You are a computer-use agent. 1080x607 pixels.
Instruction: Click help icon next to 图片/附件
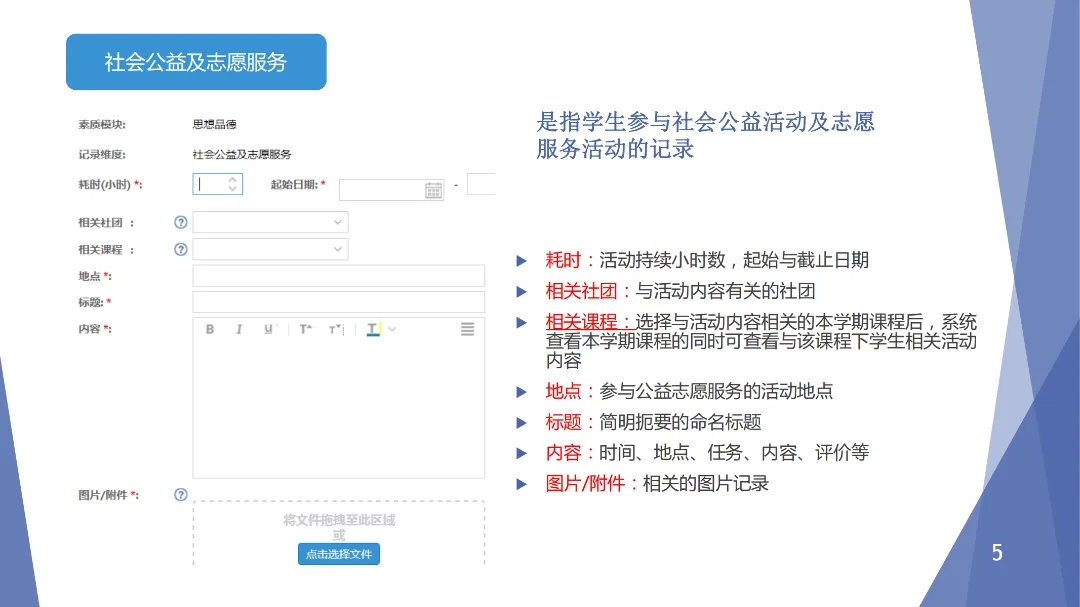[x=180, y=495]
